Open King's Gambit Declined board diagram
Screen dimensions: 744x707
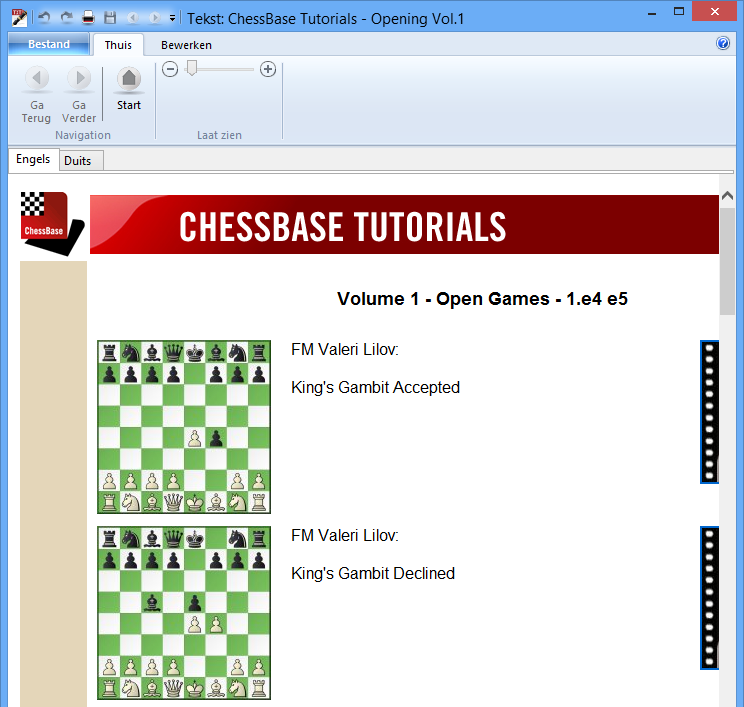[x=184, y=613]
